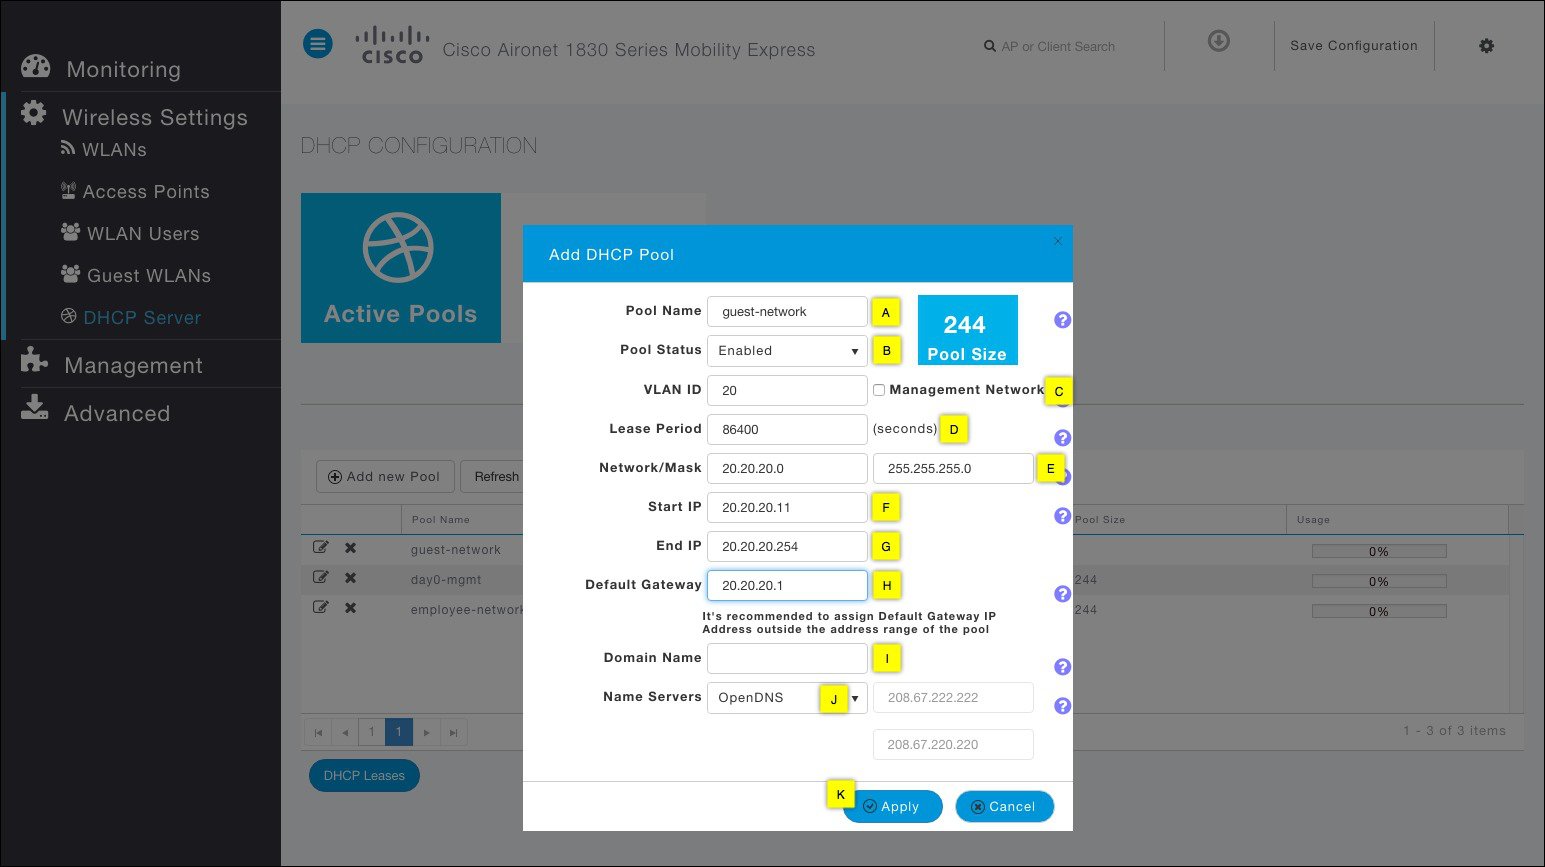Click the edit pencil for employee-network pool
The width and height of the screenshot is (1545, 867).
321,607
